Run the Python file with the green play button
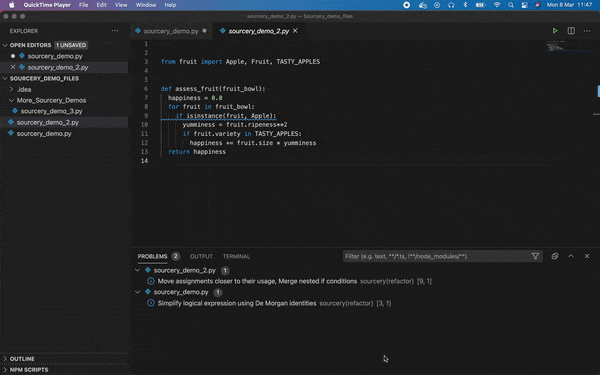 pyautogui.click(x=555, y=31)
